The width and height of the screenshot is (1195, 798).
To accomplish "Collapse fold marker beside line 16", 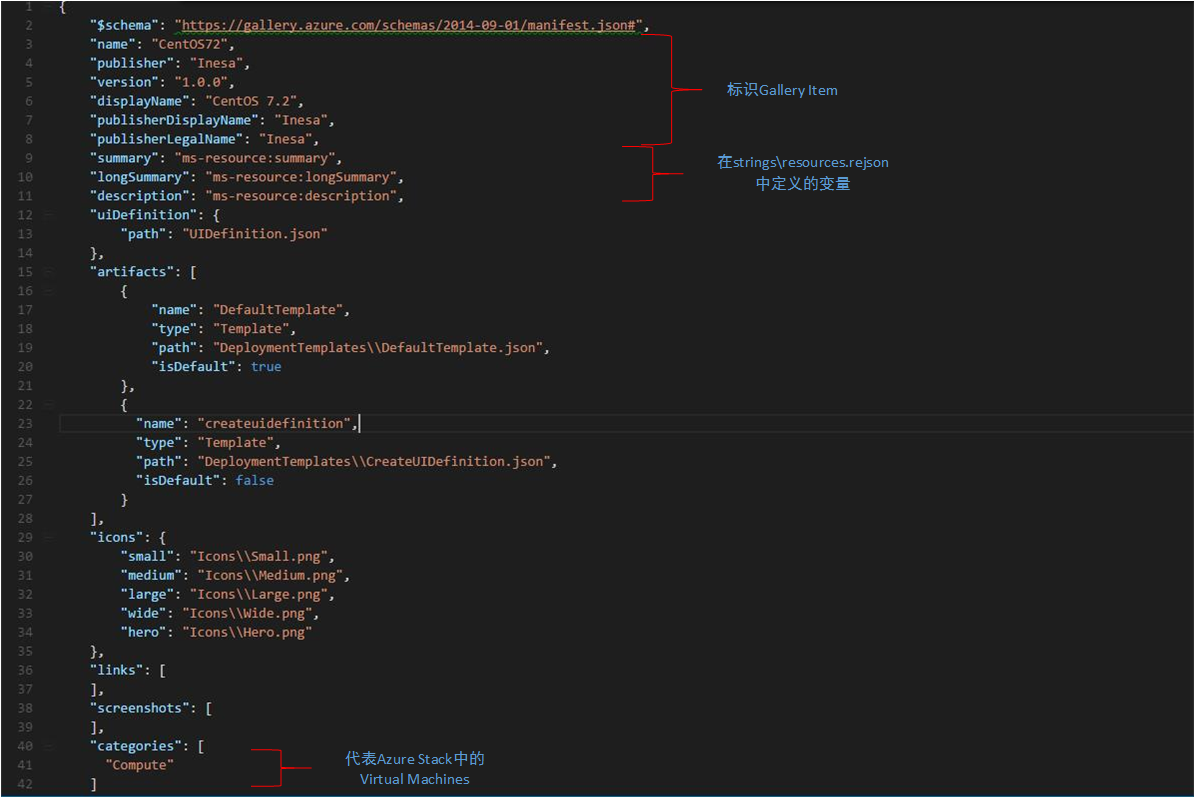I will 48,291.
